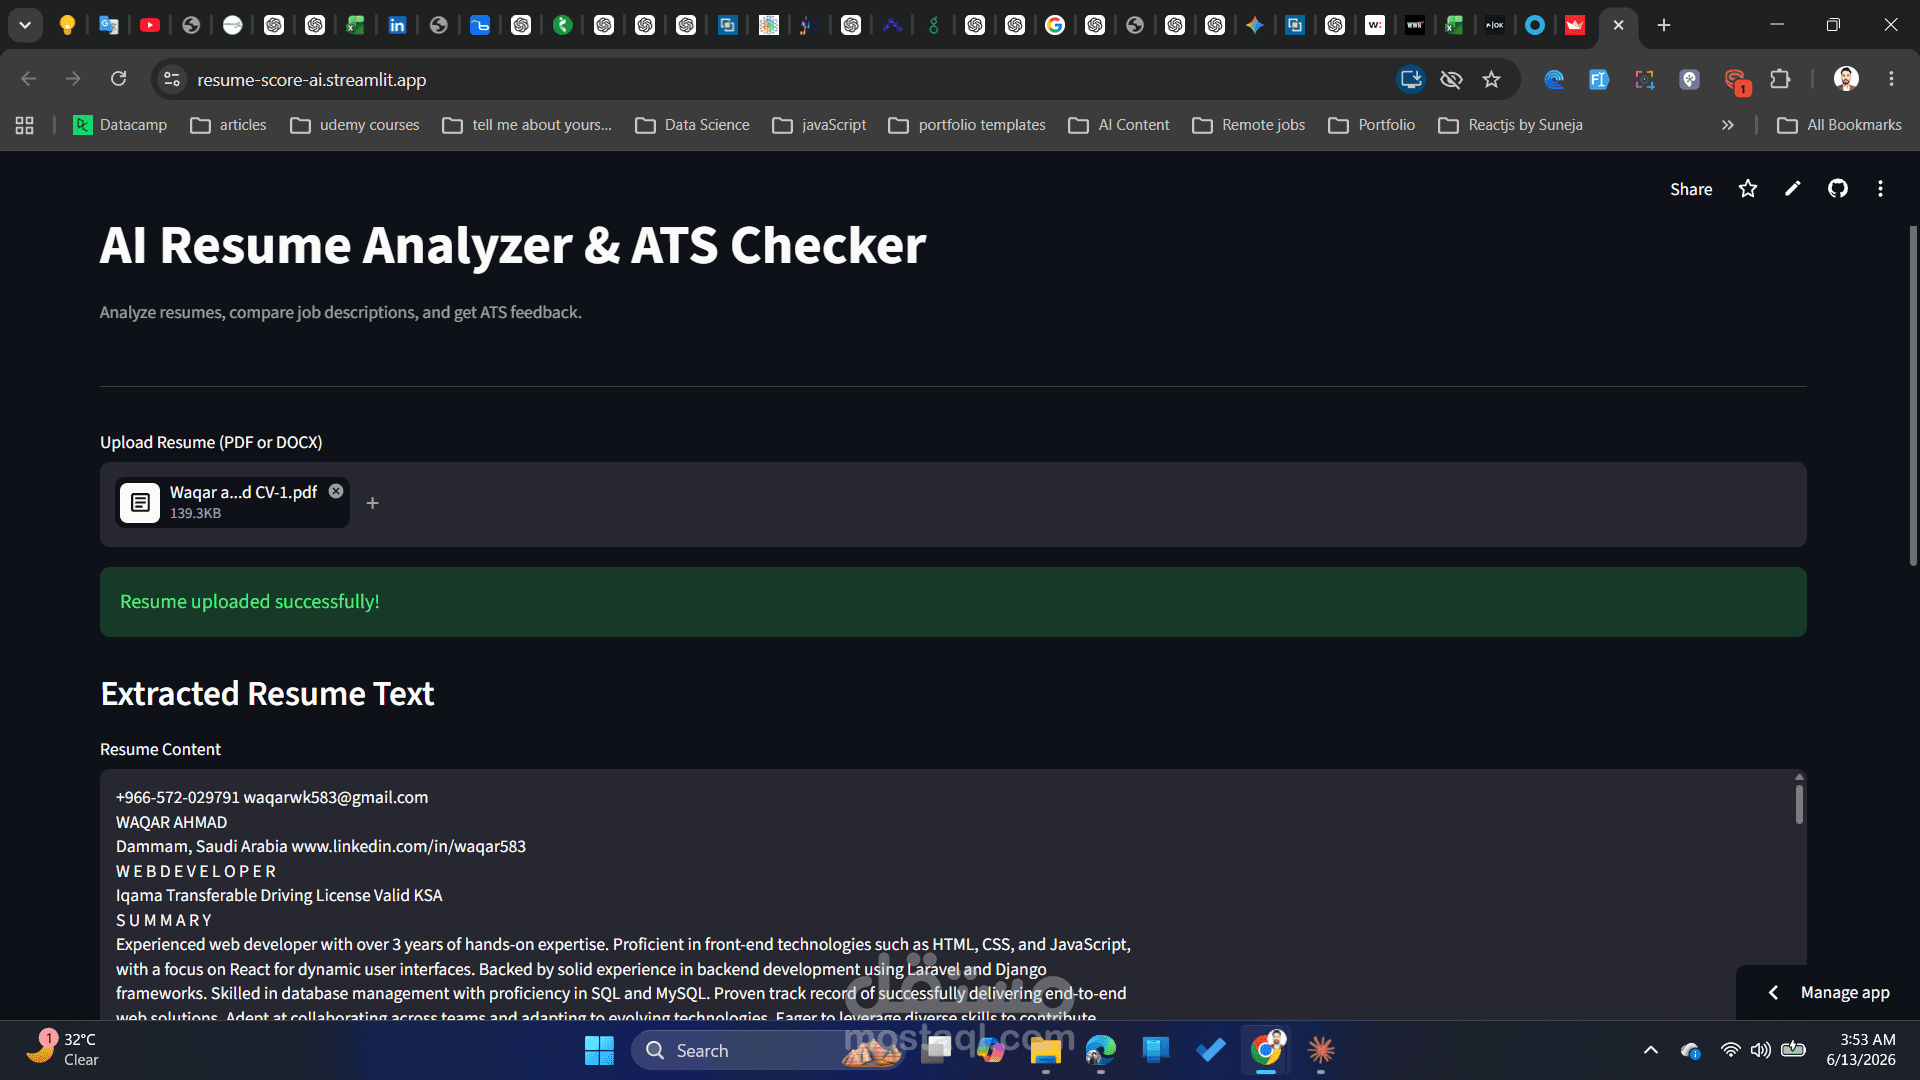1920x1080 pixels.
Task: Click the Resume Content scrollbar thumb
Action: click(x=1799, y=804)
